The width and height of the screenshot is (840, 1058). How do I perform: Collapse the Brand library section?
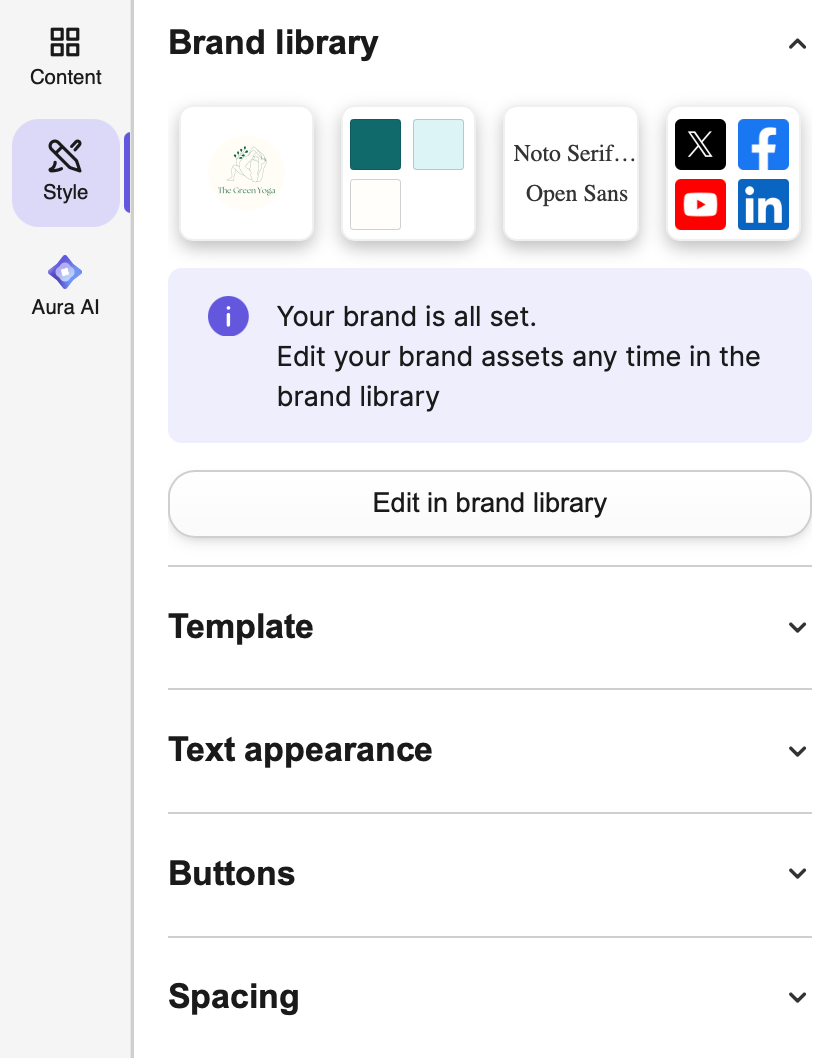click(797, 44)
